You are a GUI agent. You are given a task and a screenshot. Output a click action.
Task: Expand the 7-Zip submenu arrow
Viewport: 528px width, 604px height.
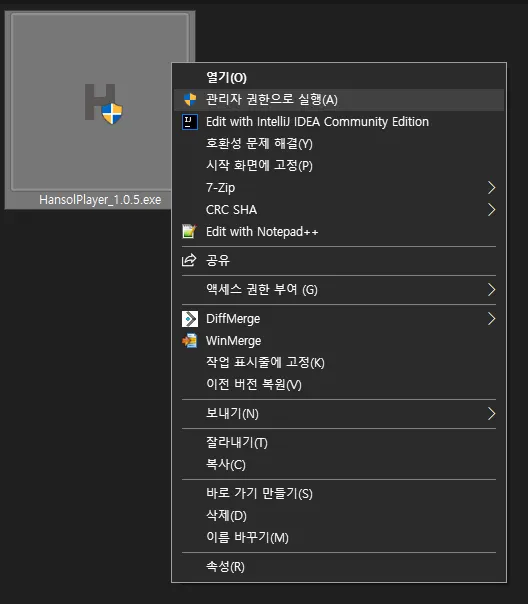point(491,188)
